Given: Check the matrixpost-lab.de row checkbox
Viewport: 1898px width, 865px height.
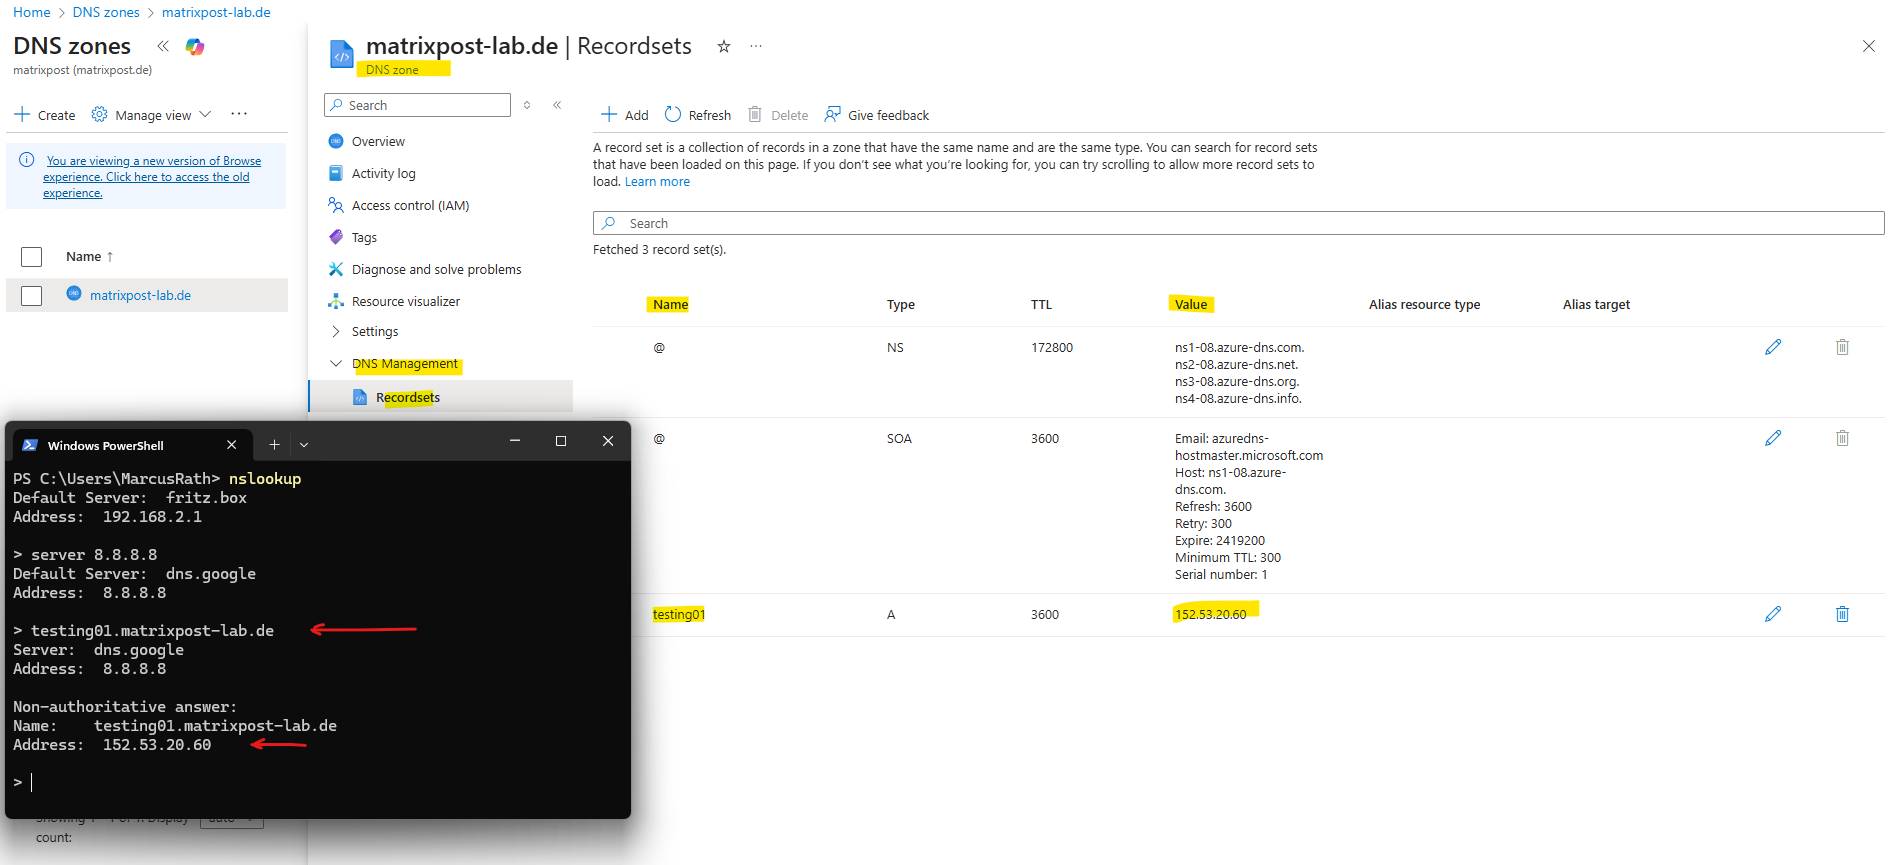Looking at the screenshot, I should coord(32,296).
